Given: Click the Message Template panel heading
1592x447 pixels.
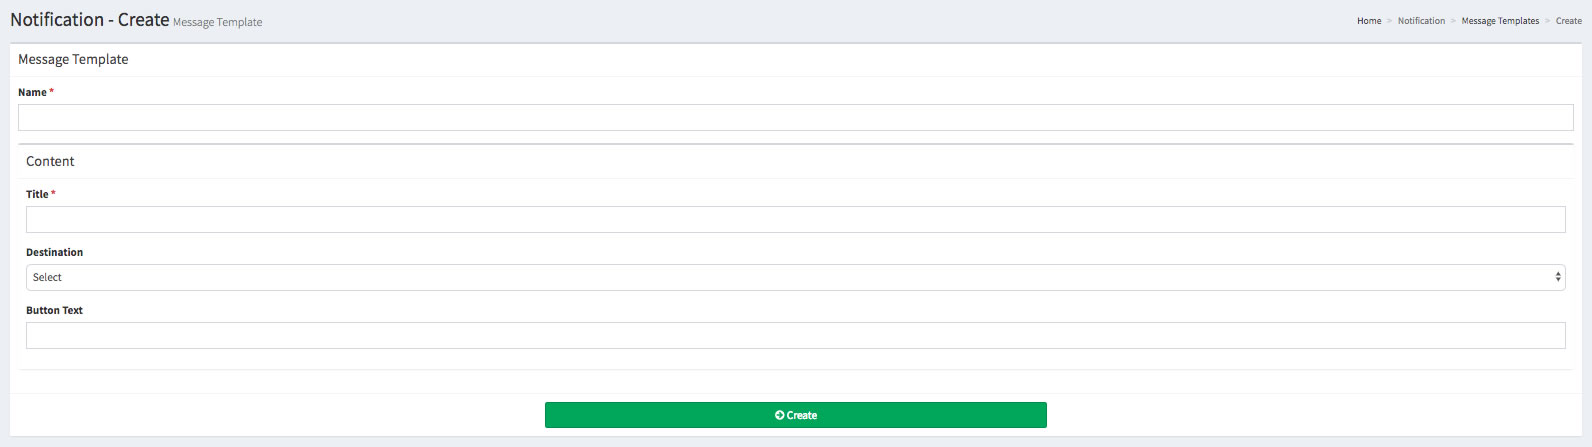Looking at the screenshot, I should click(x=73, y=60).
